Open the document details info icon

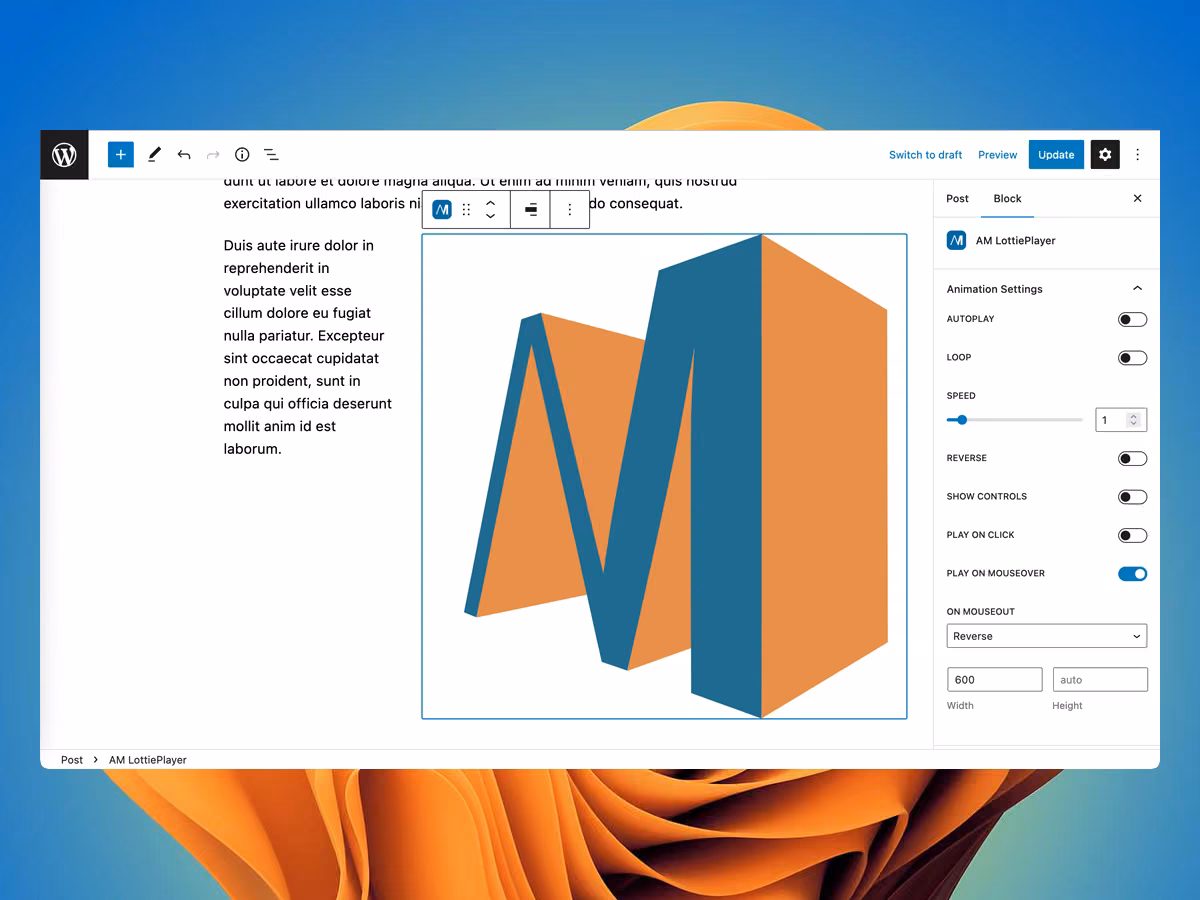tap(242, 155)
